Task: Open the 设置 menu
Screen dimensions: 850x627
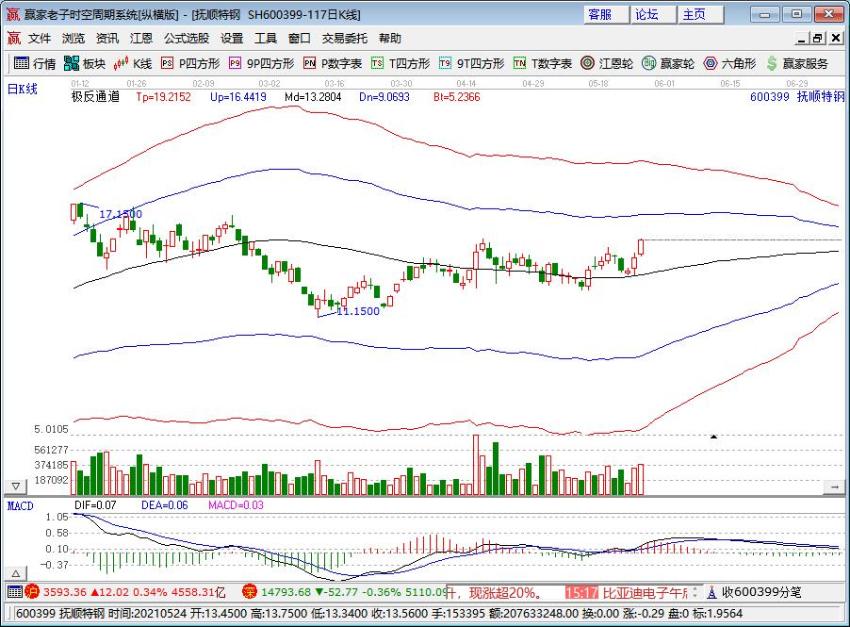Action: (232, 38)
